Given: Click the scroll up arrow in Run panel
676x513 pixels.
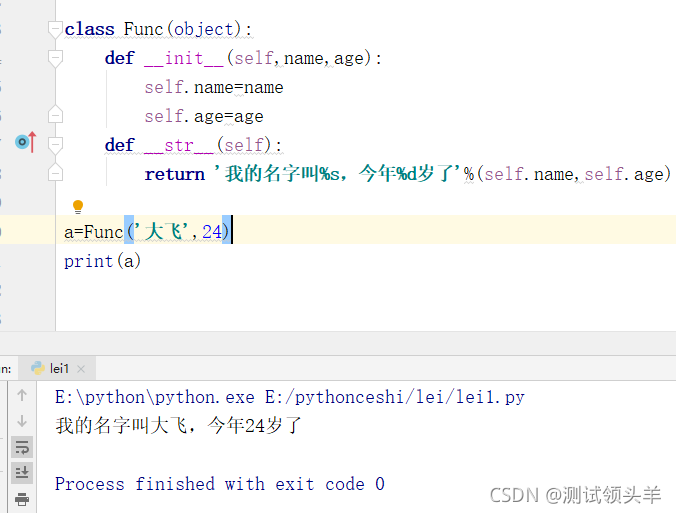Looking at the screenshot, I should (x=22, y=396).
